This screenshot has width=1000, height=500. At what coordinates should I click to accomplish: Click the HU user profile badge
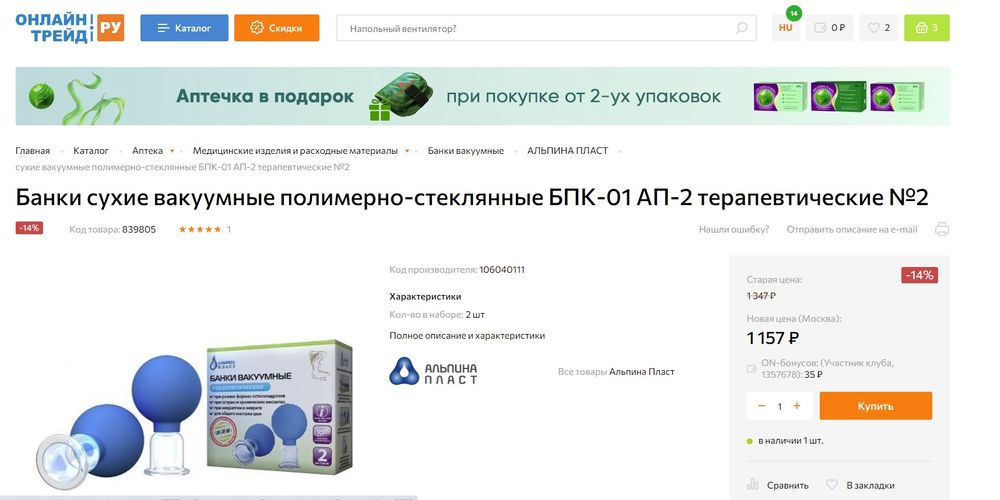click(x=786, y=28)
